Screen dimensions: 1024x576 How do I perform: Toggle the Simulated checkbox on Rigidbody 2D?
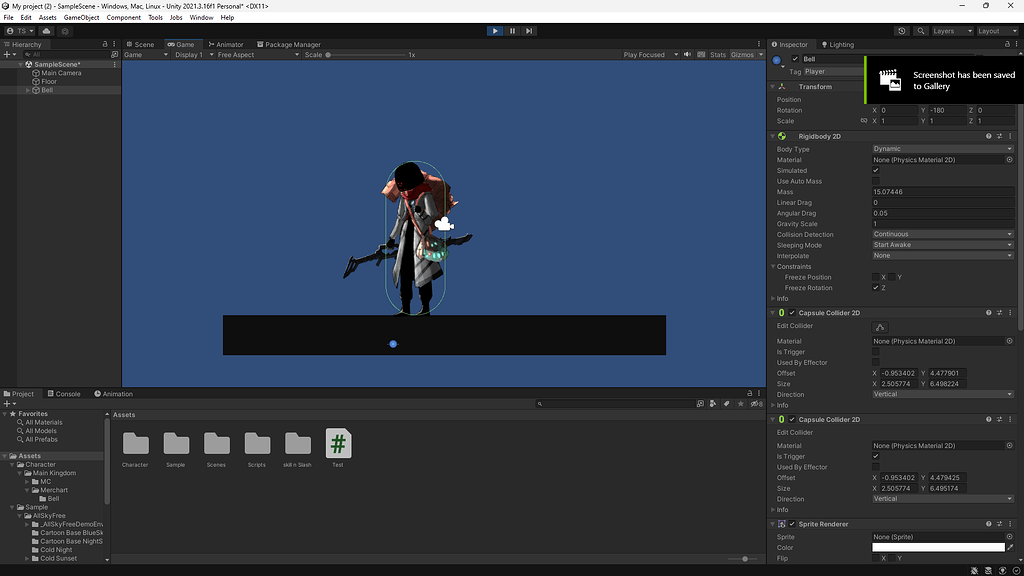(875, 170)
